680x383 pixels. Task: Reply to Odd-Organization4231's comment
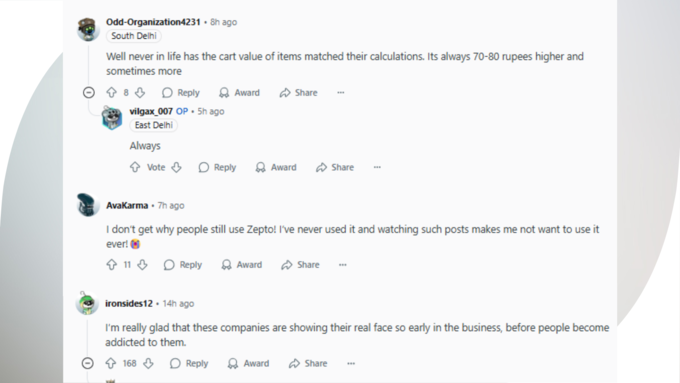click(x=181, y=92)
